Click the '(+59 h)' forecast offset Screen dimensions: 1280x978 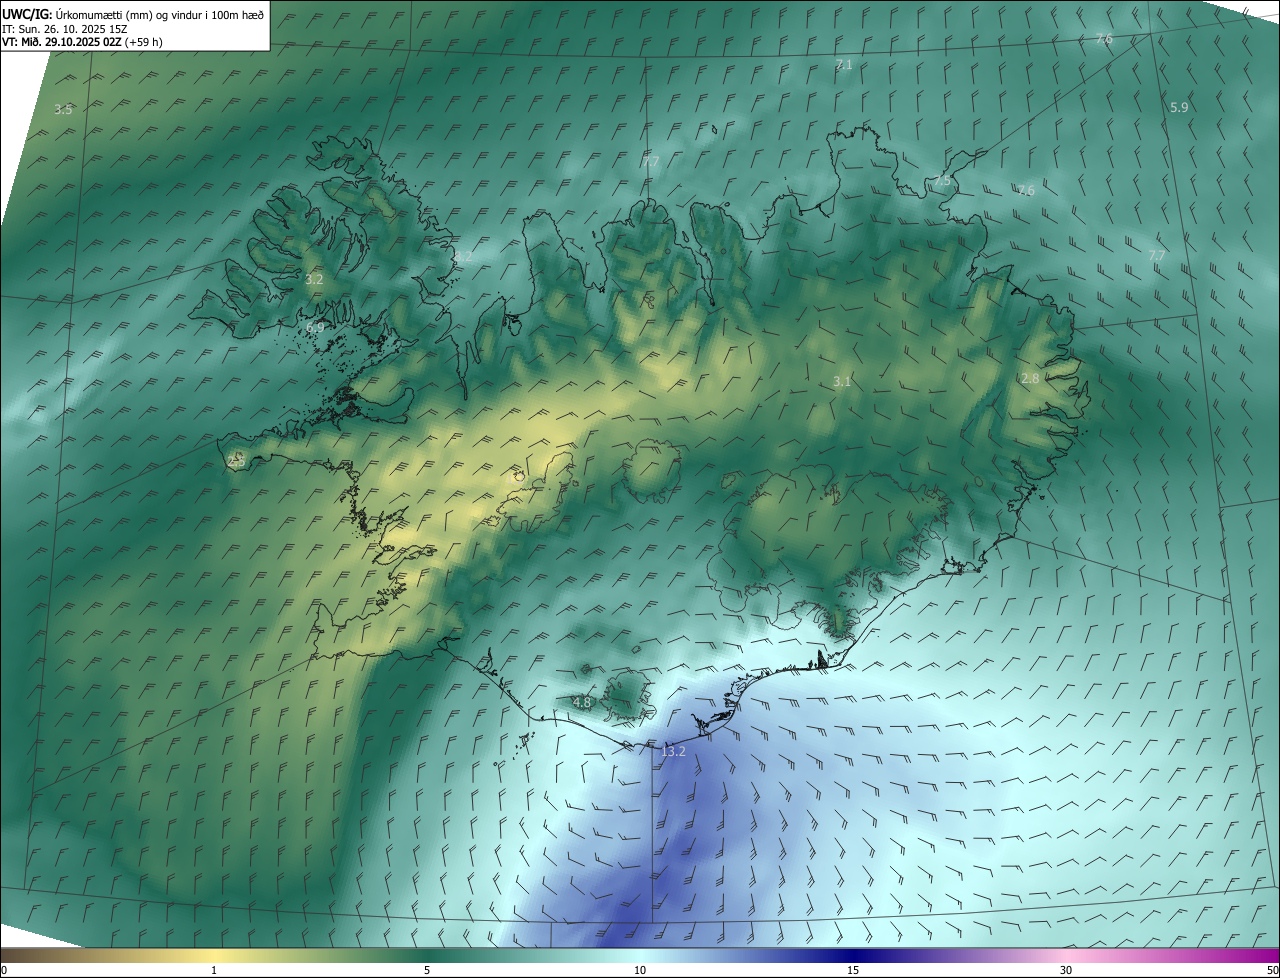[144, 42]
